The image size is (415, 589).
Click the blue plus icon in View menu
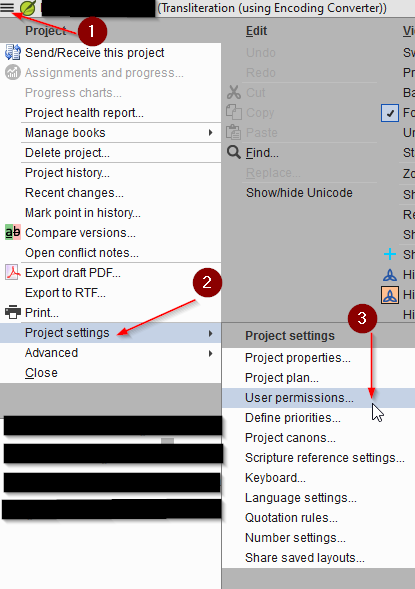pyautogui.click(x=390, y=254)
